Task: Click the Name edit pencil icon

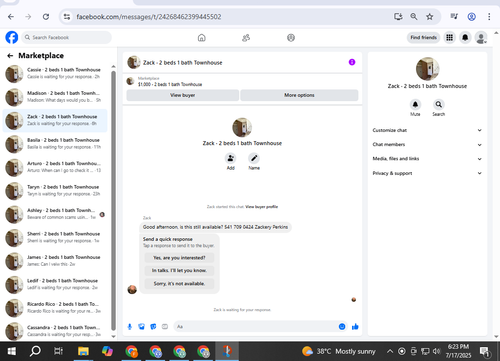Action: pyautogui.click(x=254, y=158)
